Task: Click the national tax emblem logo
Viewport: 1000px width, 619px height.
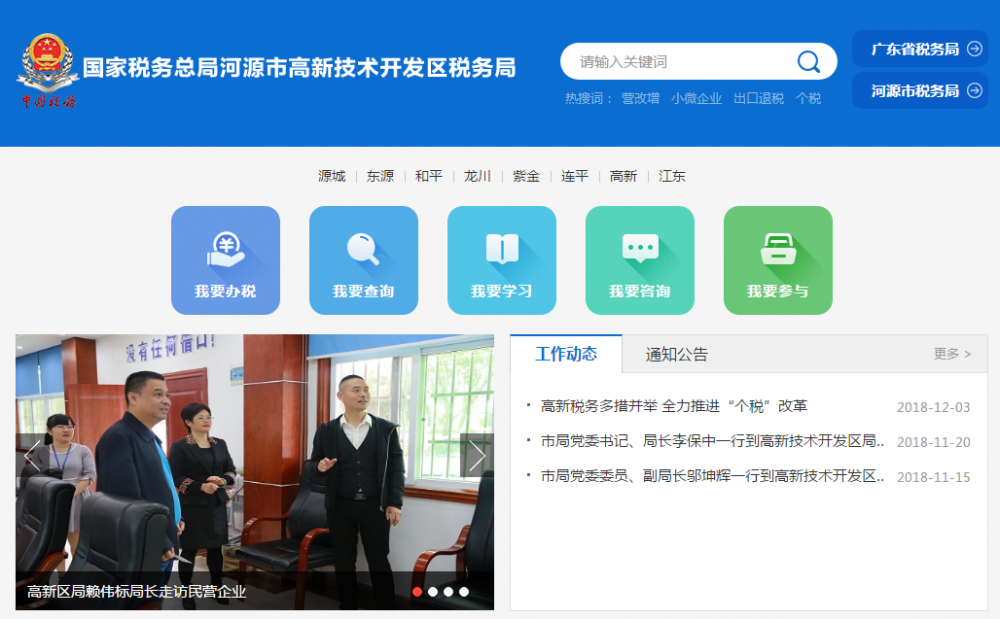Action: click(48, 62)
